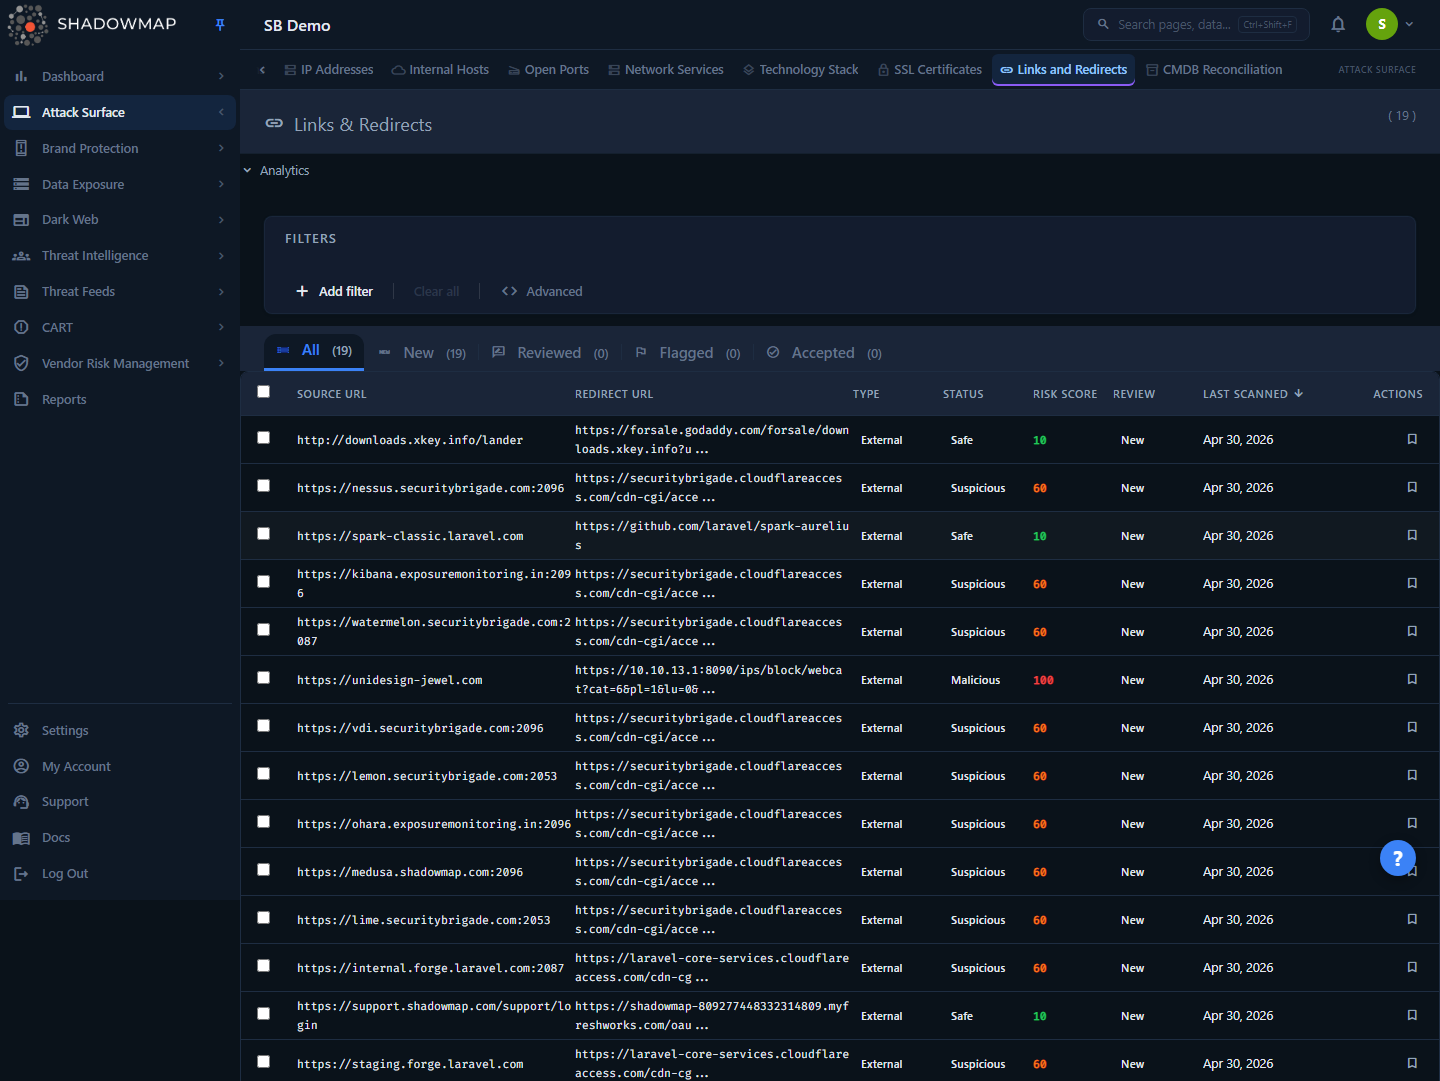Viewport: 1440px width, 1081px height.
Task: Check the downloads.xkey.info row checkbox
Action: (x=264, y=438)
